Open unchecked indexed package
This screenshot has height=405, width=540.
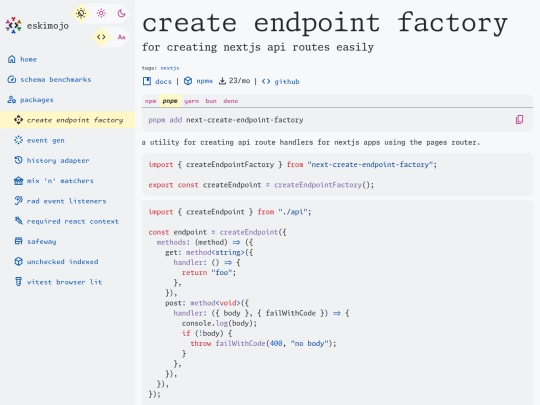point(62,262)
